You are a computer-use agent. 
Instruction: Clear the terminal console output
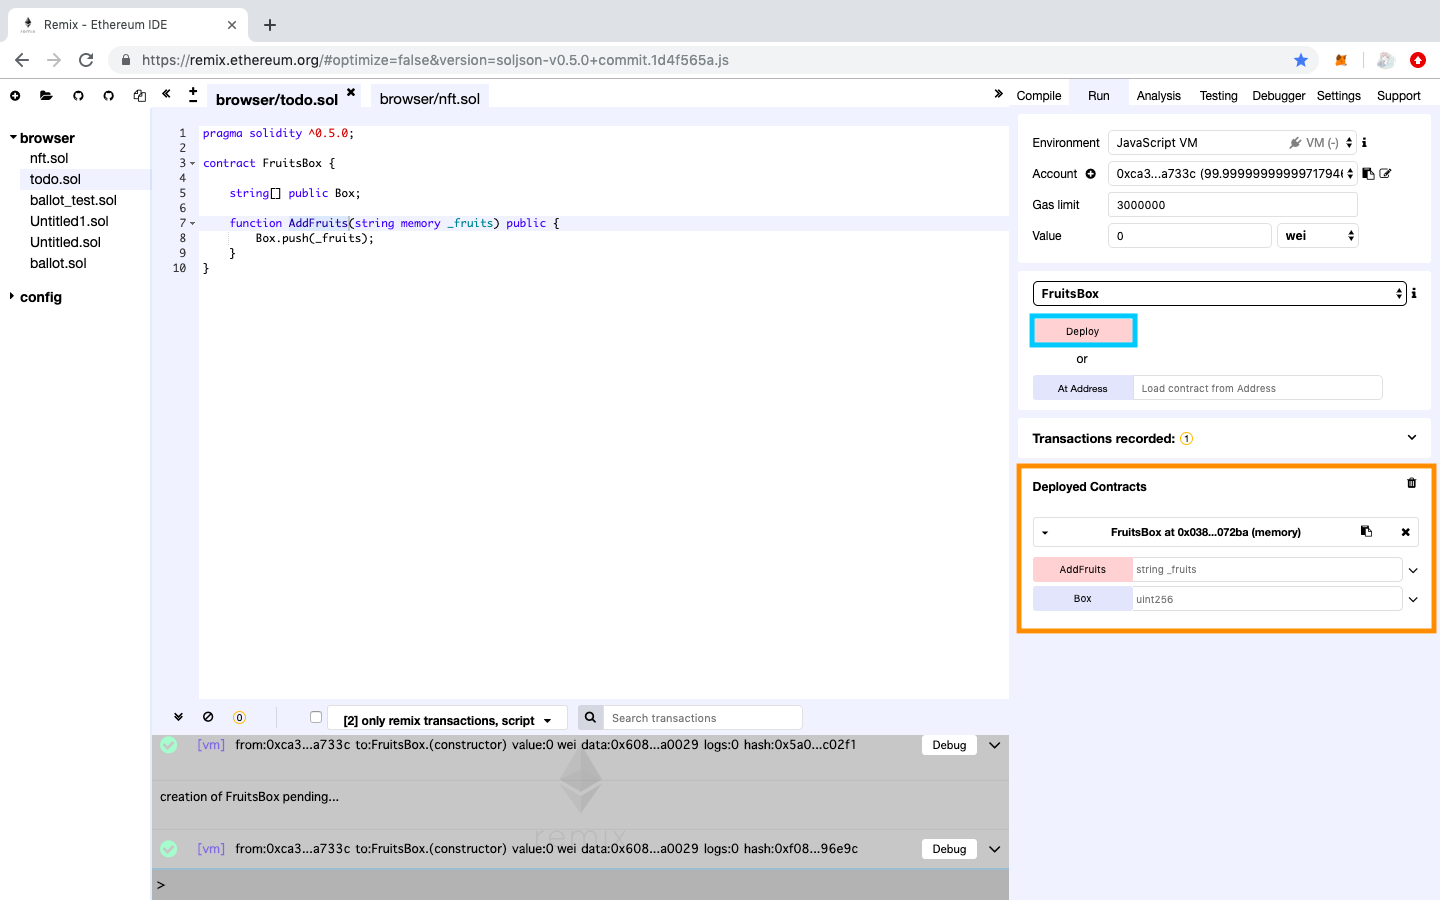click(x=209, y=717)
